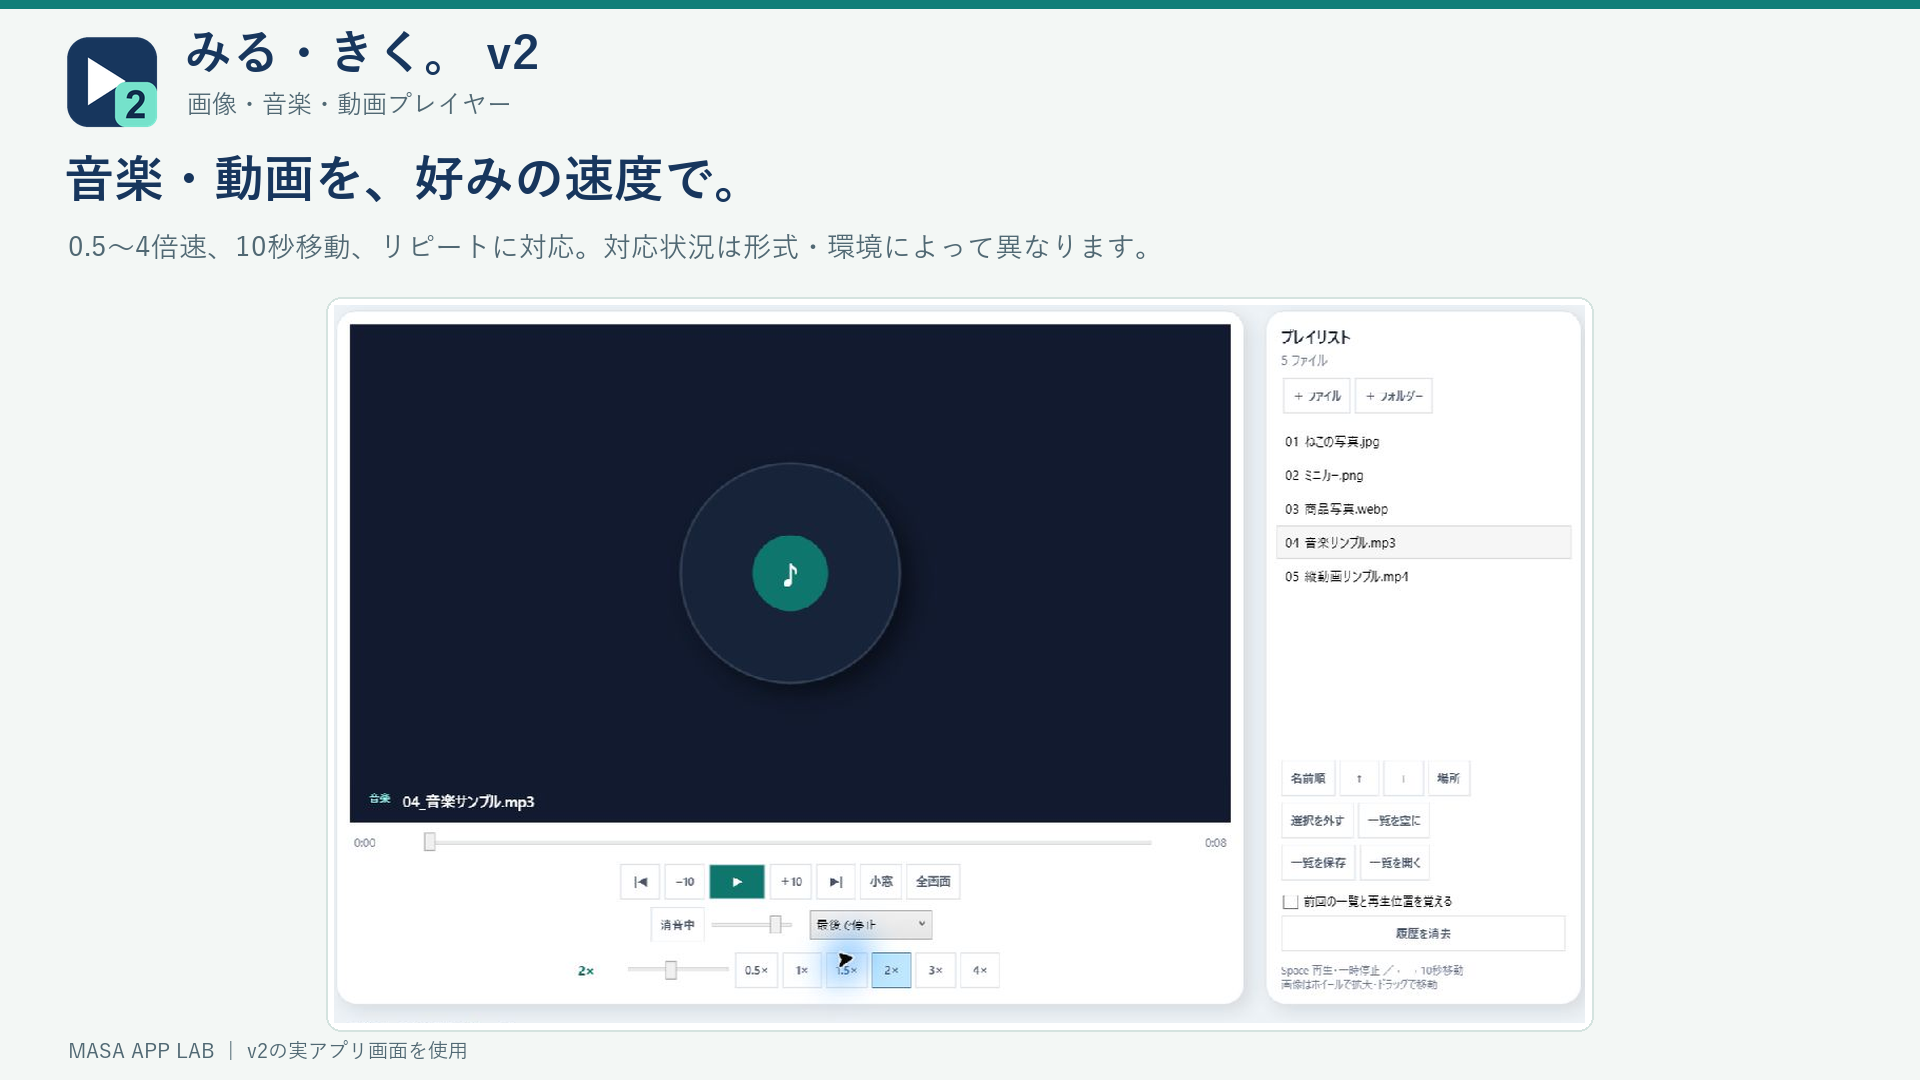Click the playback speed slider handle
The width and height of the screenshot is (1920, 1080).
[671, 970]
